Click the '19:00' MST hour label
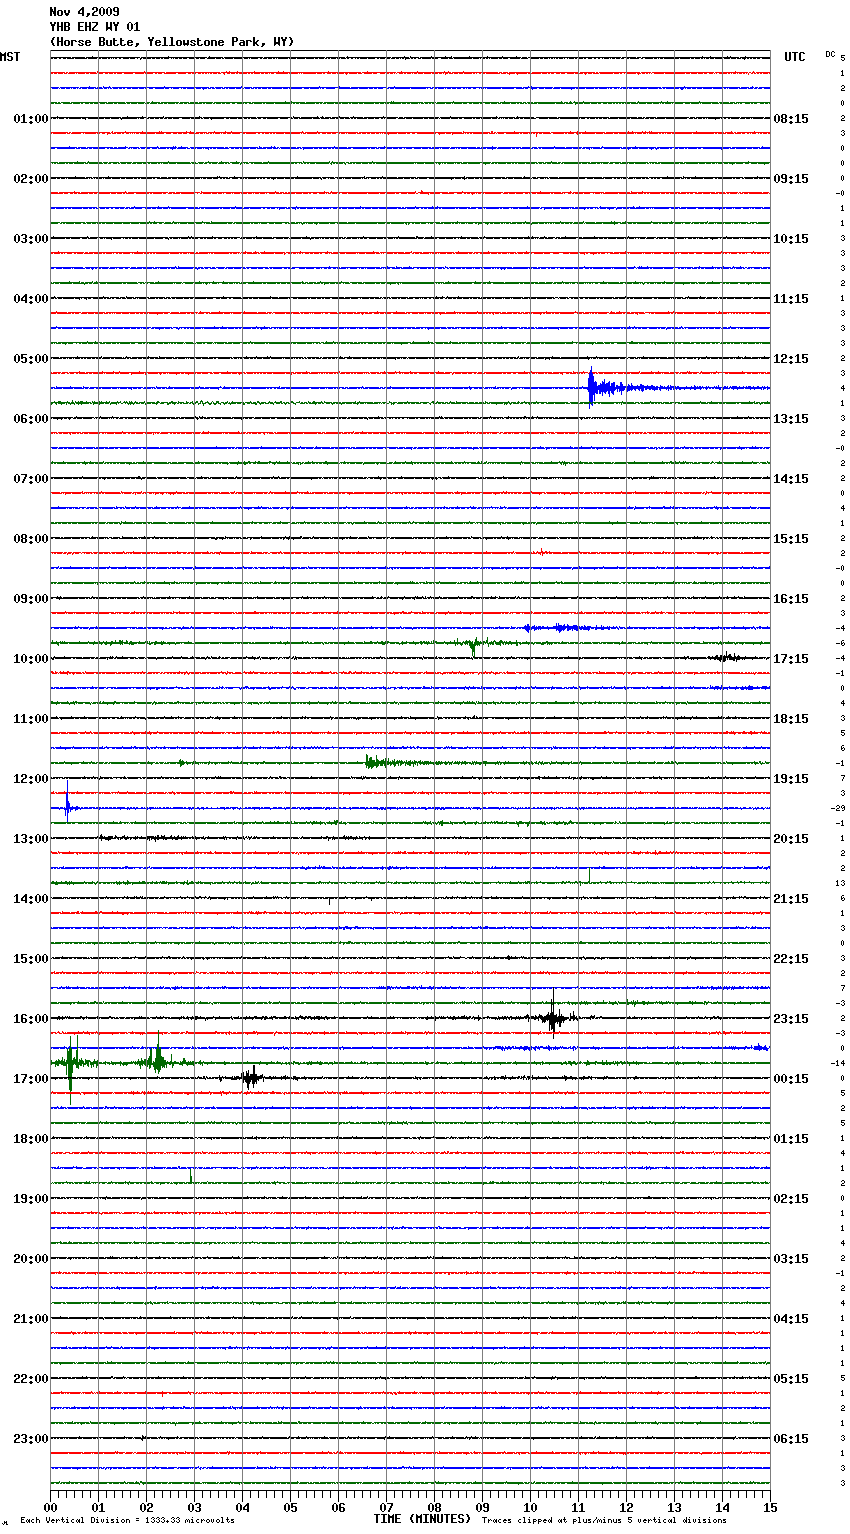This screenshot has width=850, height=1534. [30, 1199]
